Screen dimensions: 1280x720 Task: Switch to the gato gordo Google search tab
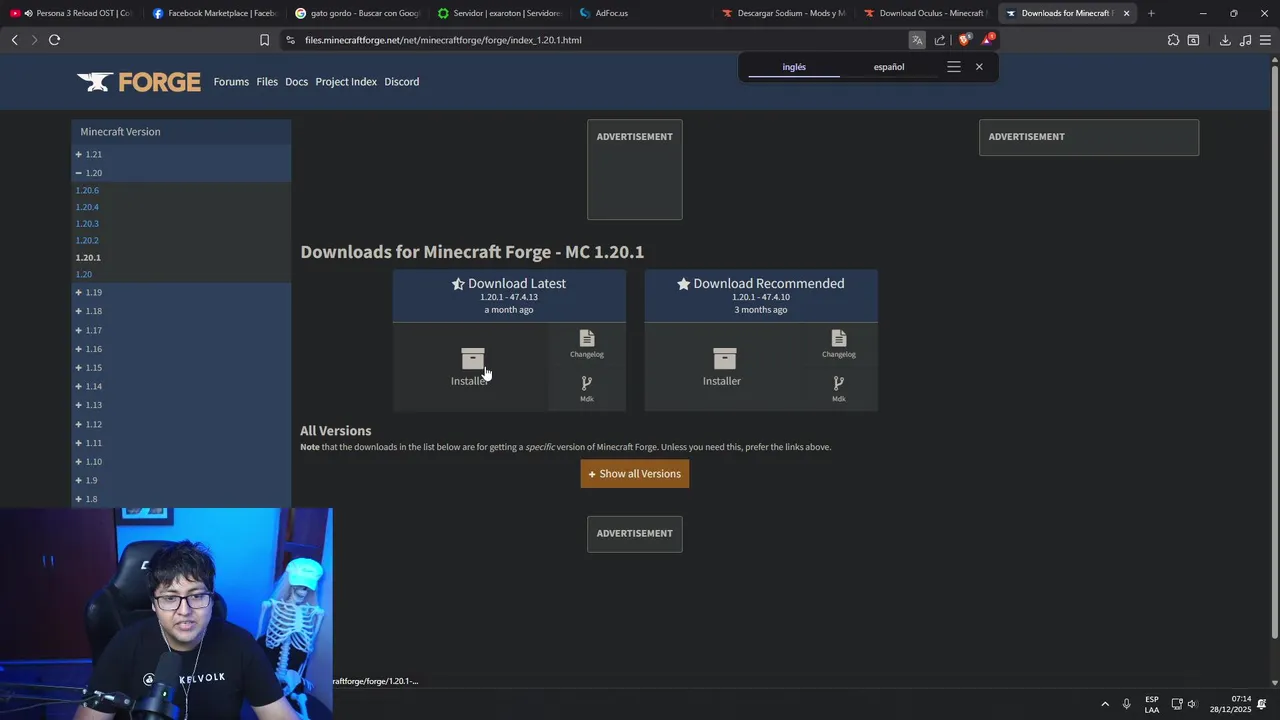(356, 13)
